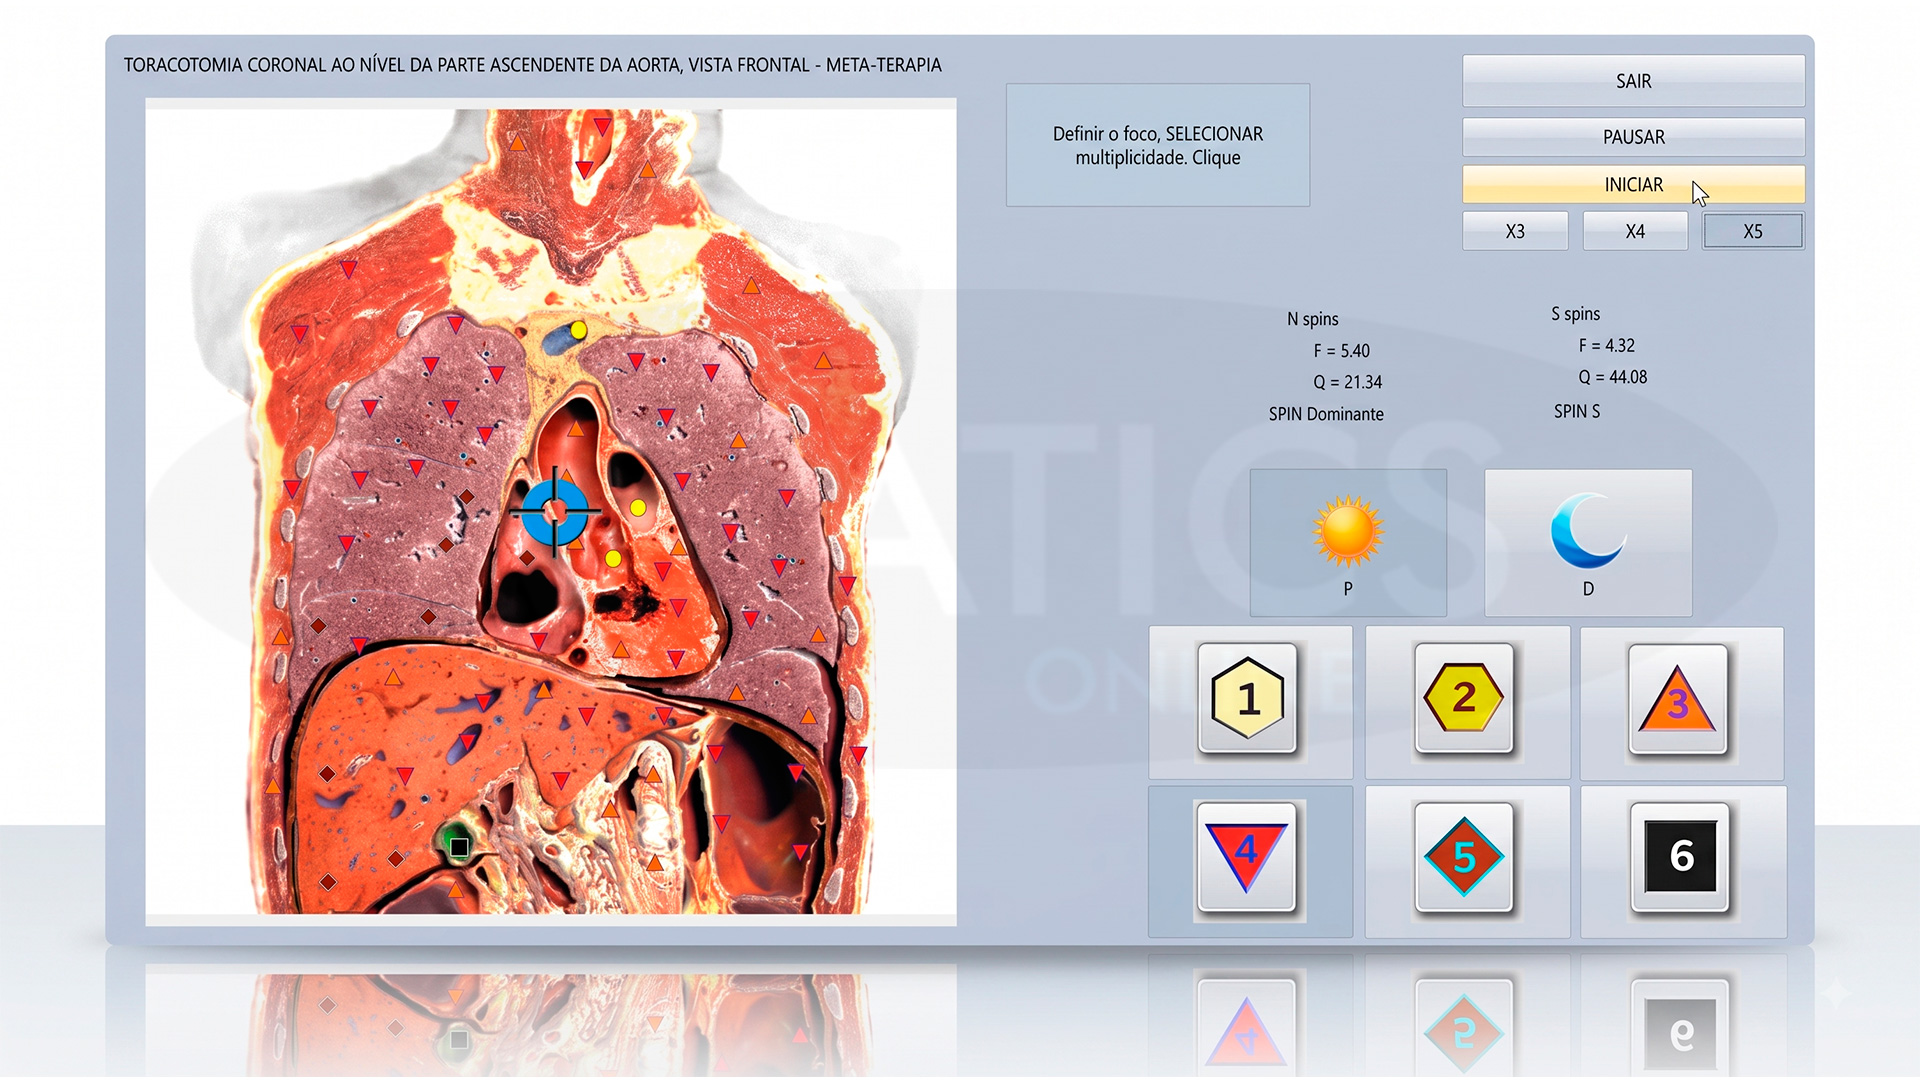Viewport: 1920px width, 1080px height.
Task: Pause the session with PAUSAR
Action: (1633, 137)
